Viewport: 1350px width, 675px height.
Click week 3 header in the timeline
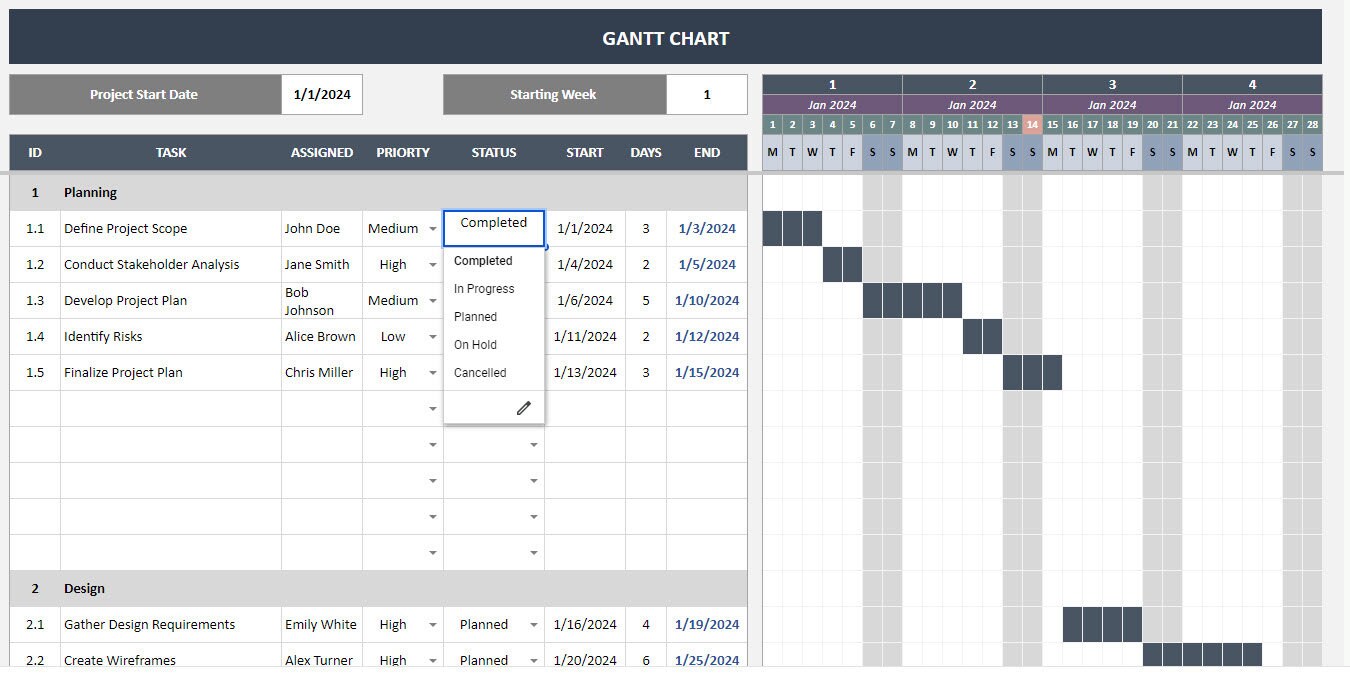click(1112, 85)
